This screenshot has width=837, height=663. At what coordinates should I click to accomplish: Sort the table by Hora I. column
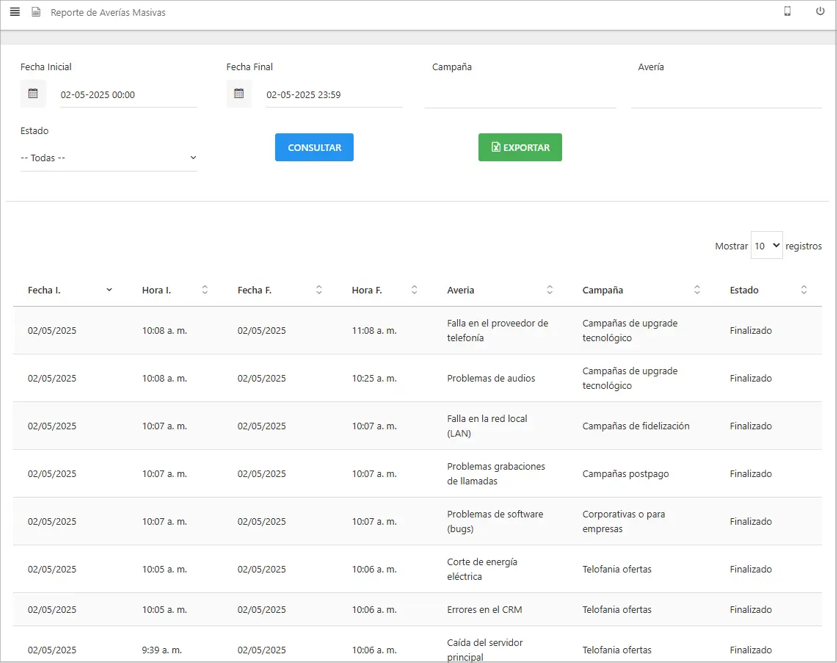pos(204,290)
